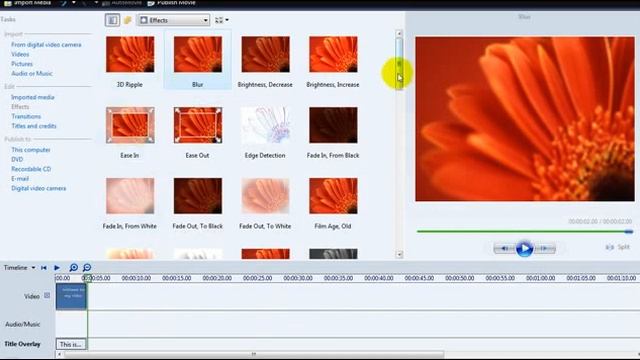The width and height of the screenshot is (640, 360).
Task: Click the Audio/Music track label
Action: click(x=22, y=324)
